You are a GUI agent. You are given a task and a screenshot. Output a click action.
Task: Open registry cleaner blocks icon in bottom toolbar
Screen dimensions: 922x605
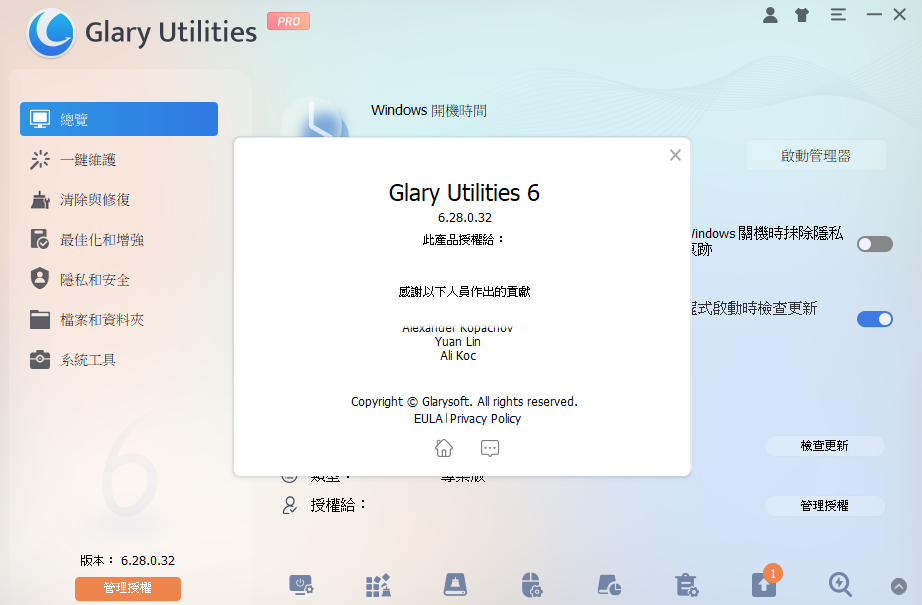[378, 585]
